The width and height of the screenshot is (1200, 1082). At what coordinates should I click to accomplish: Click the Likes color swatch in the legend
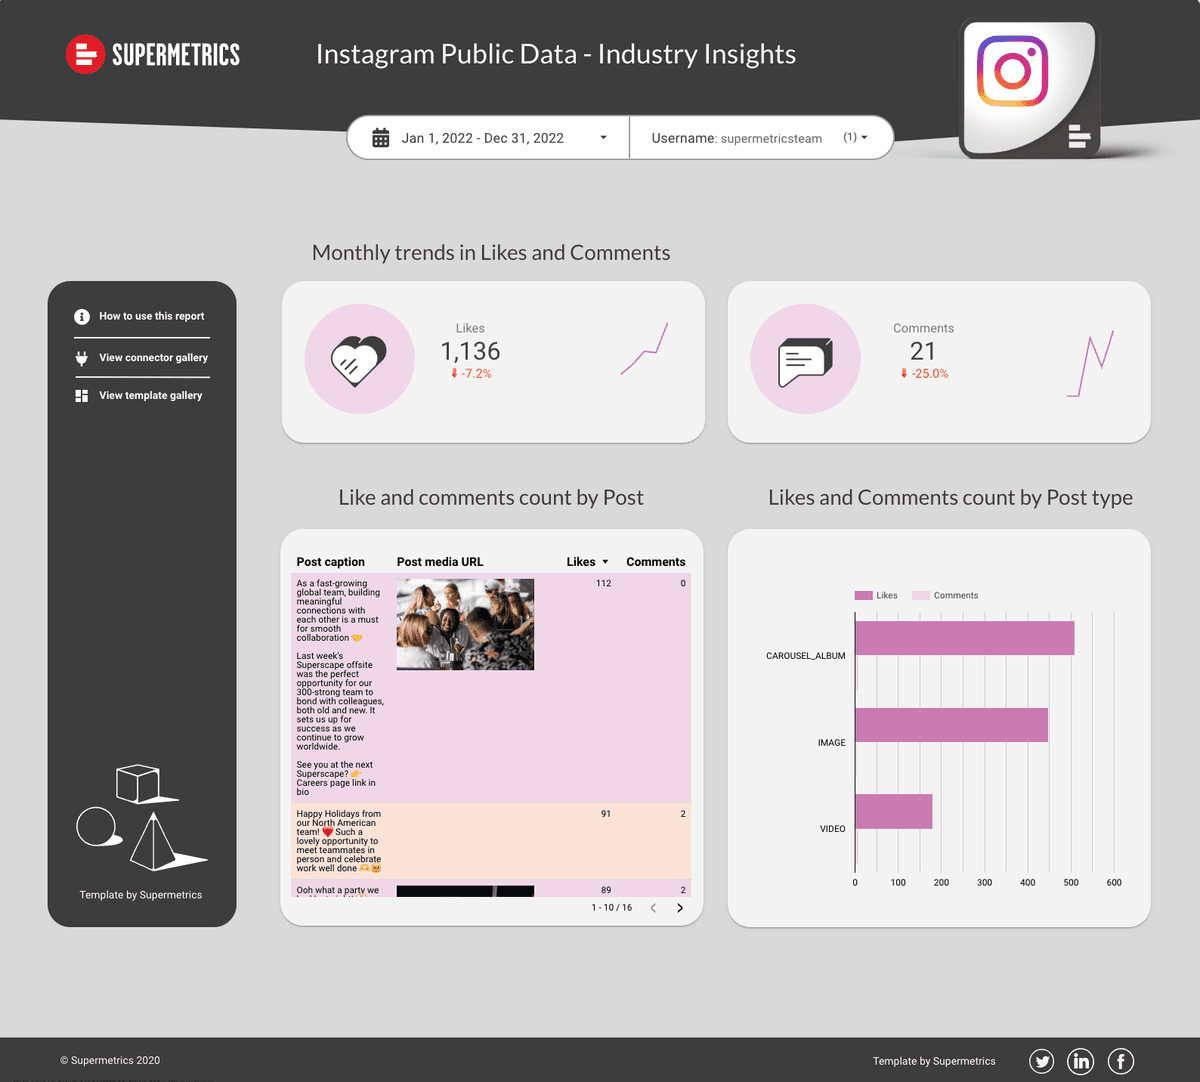862,595
